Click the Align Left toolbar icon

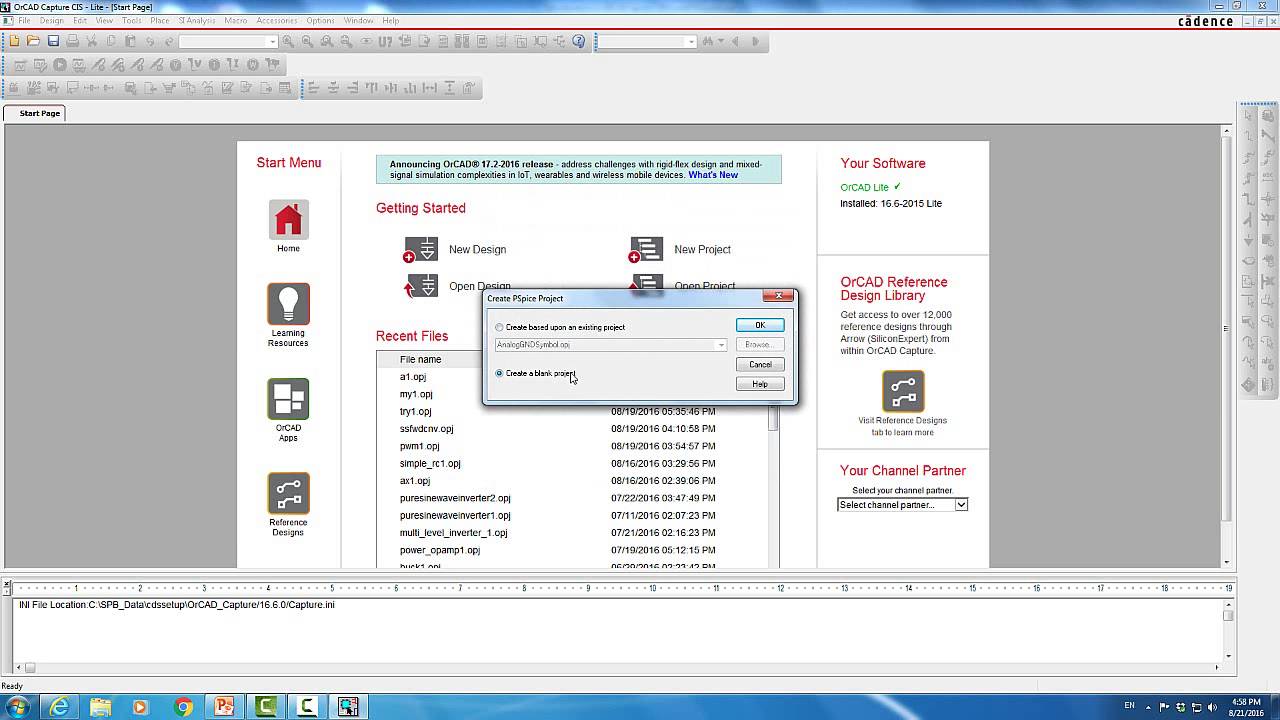pos(313,88)
